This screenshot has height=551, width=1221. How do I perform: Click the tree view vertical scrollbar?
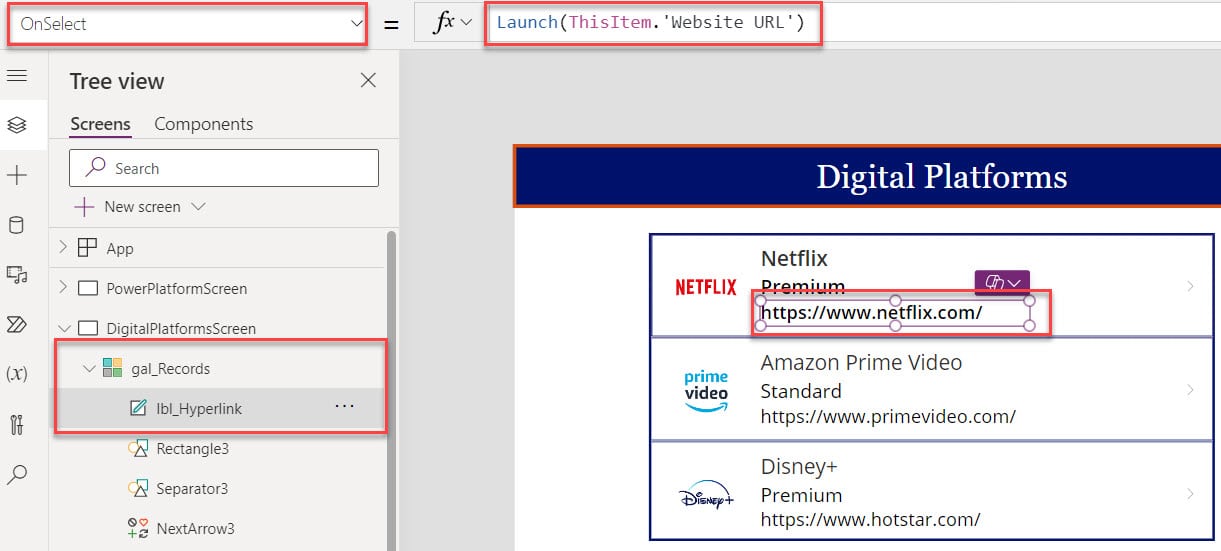[x=391, y=390]
